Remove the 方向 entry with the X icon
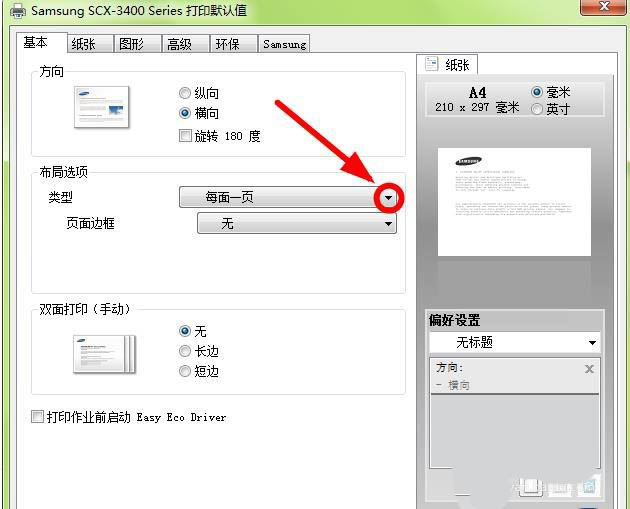The image size is (630, 509). tap(589, 369)
